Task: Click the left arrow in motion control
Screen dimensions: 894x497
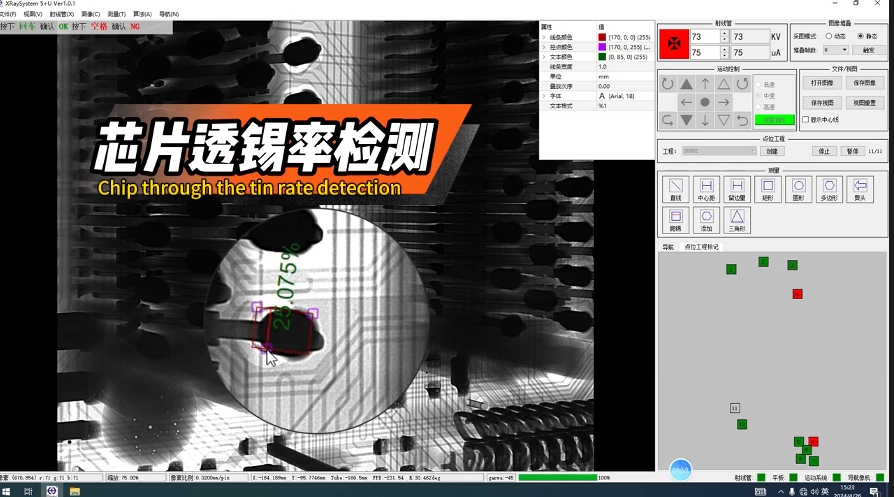Action: pyautogui.click(x=686, y=102)
